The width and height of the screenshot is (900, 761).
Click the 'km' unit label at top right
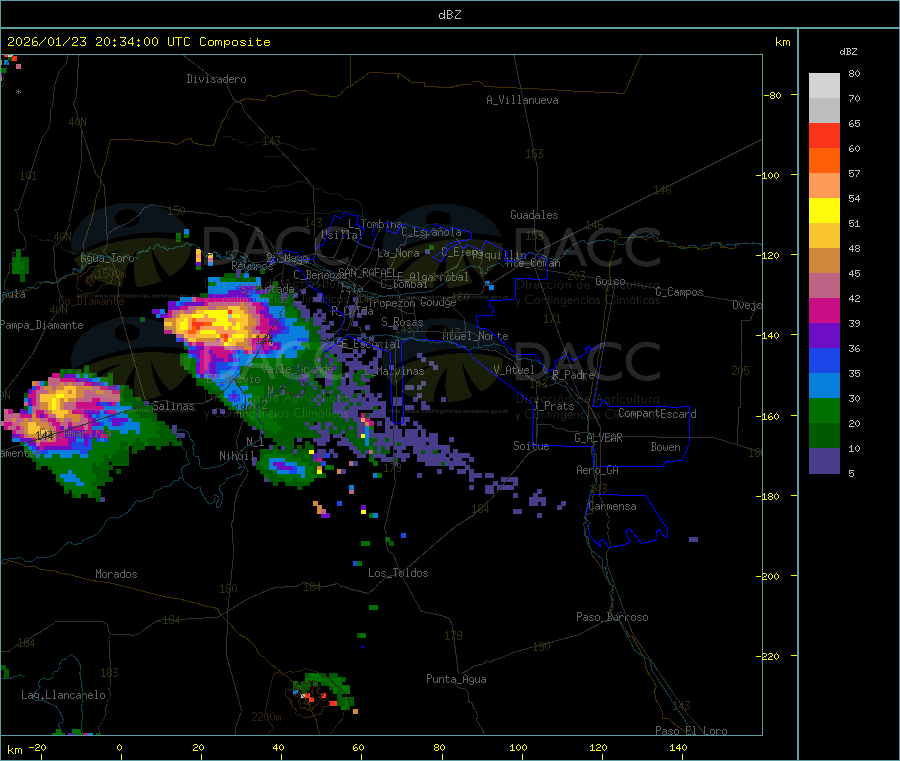[782, 42]
